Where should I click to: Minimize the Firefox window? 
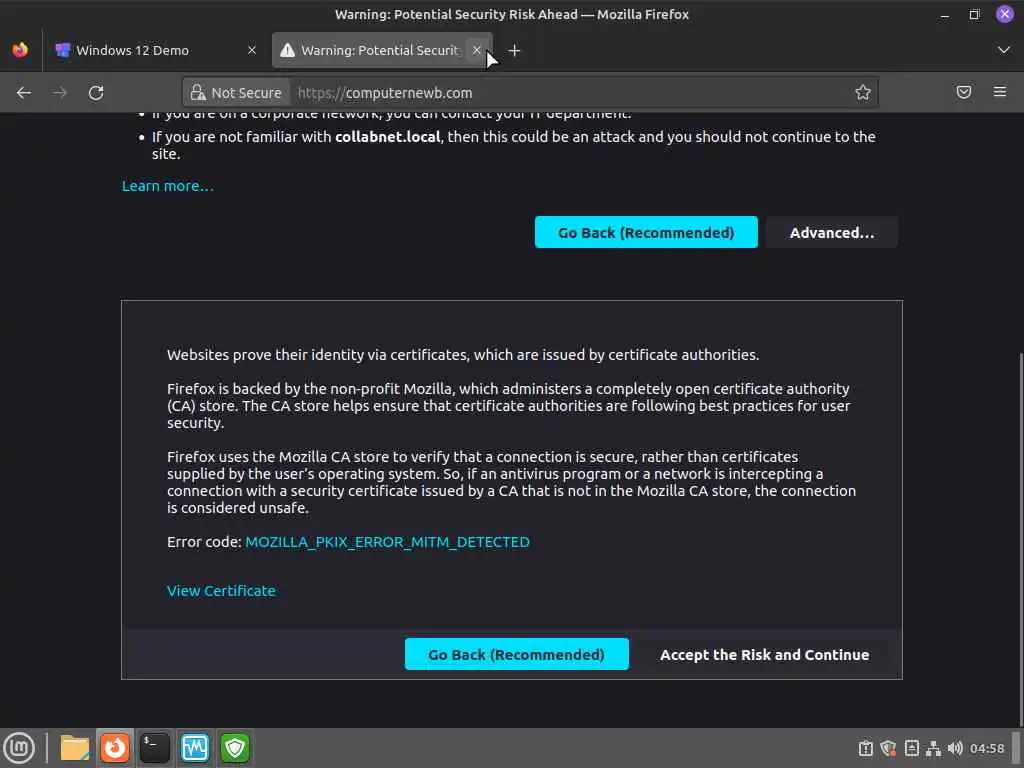tap(945, 14)
